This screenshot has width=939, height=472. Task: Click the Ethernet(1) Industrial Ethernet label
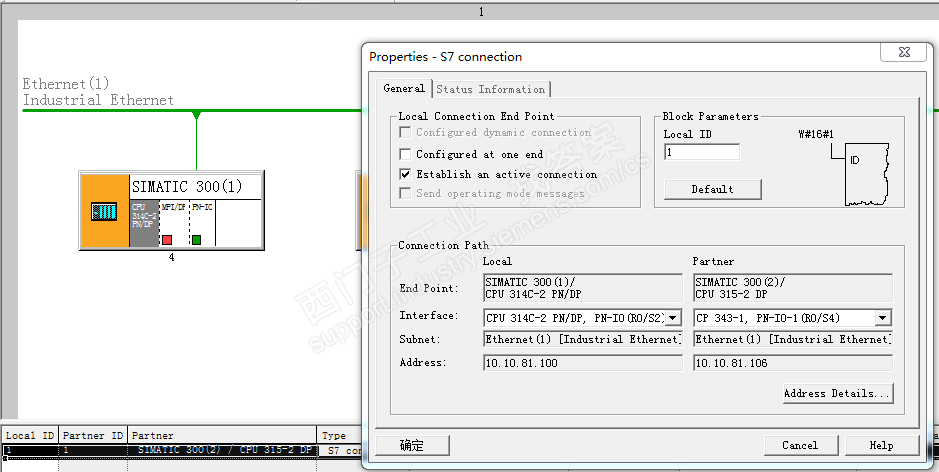pyautogui.click(x=98, y=92)
